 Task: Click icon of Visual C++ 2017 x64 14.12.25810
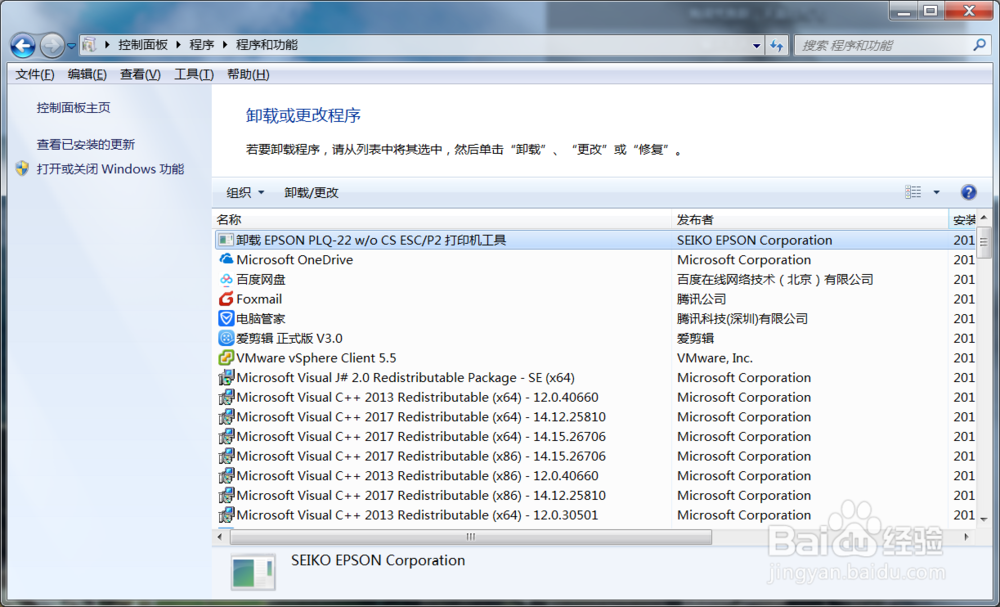point(226,417)
